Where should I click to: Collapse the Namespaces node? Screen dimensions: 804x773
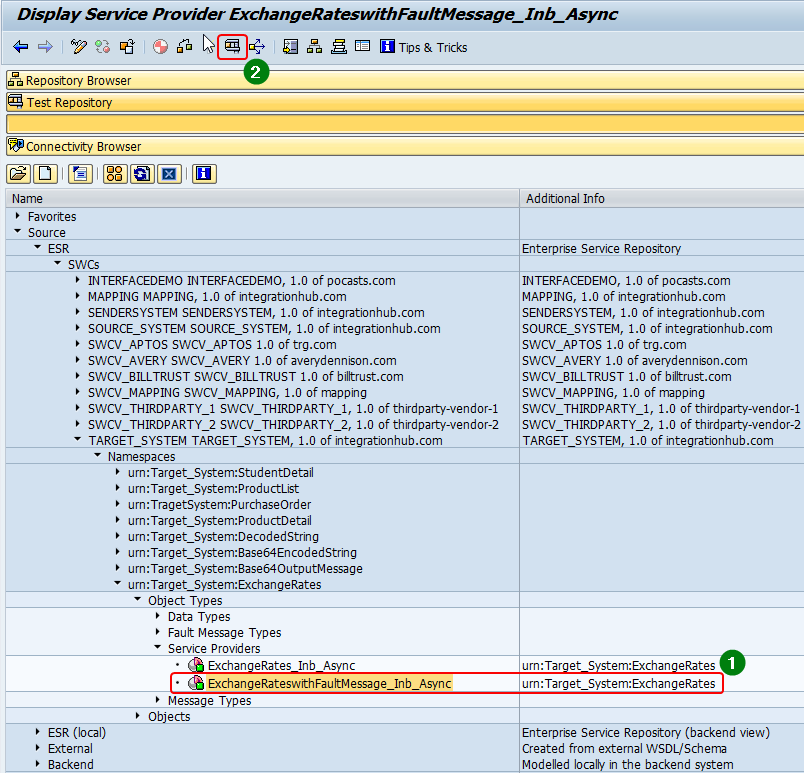click(x=98, y=455)
